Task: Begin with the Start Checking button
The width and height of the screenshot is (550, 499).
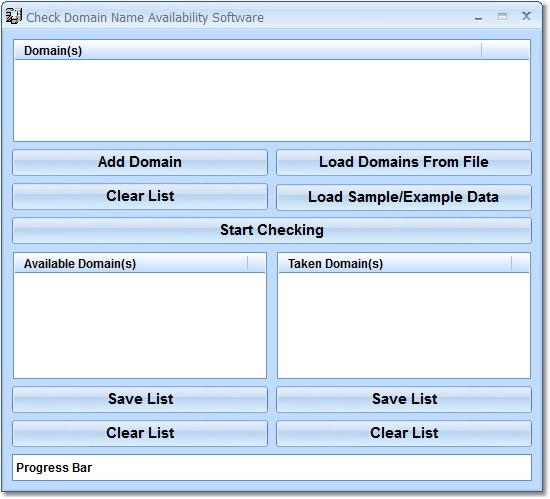Action: pos(272,230)
